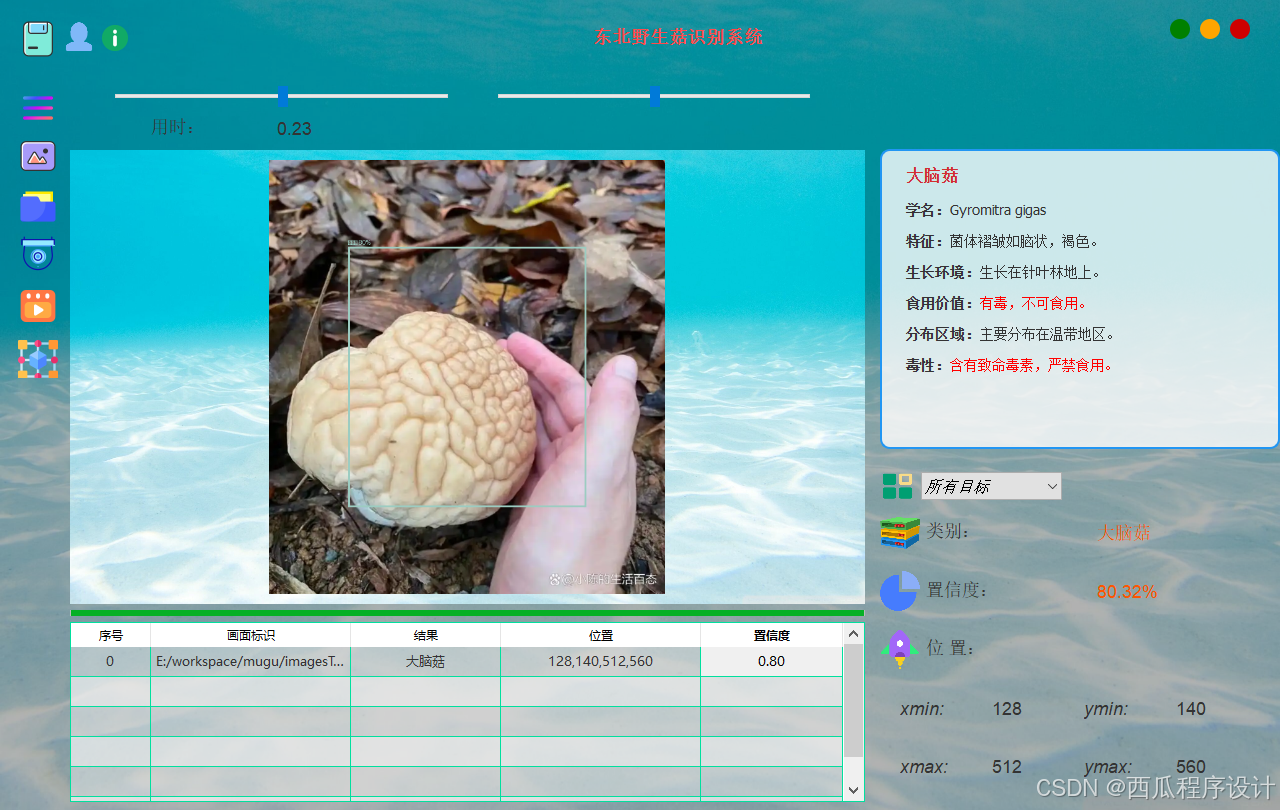Adjust the first threshold slider handle
The image size is (1280, 810).
click(283, 96)
